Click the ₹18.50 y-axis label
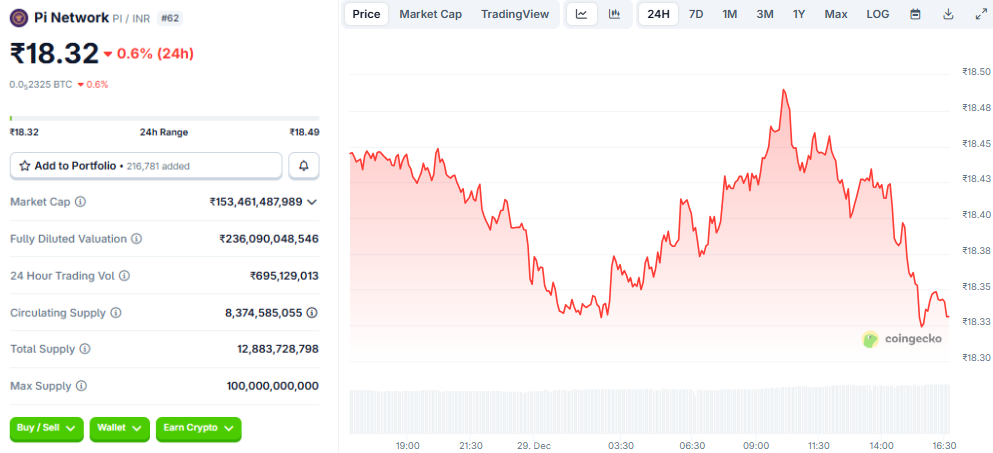The image size is (993, 453). [976, 72]
